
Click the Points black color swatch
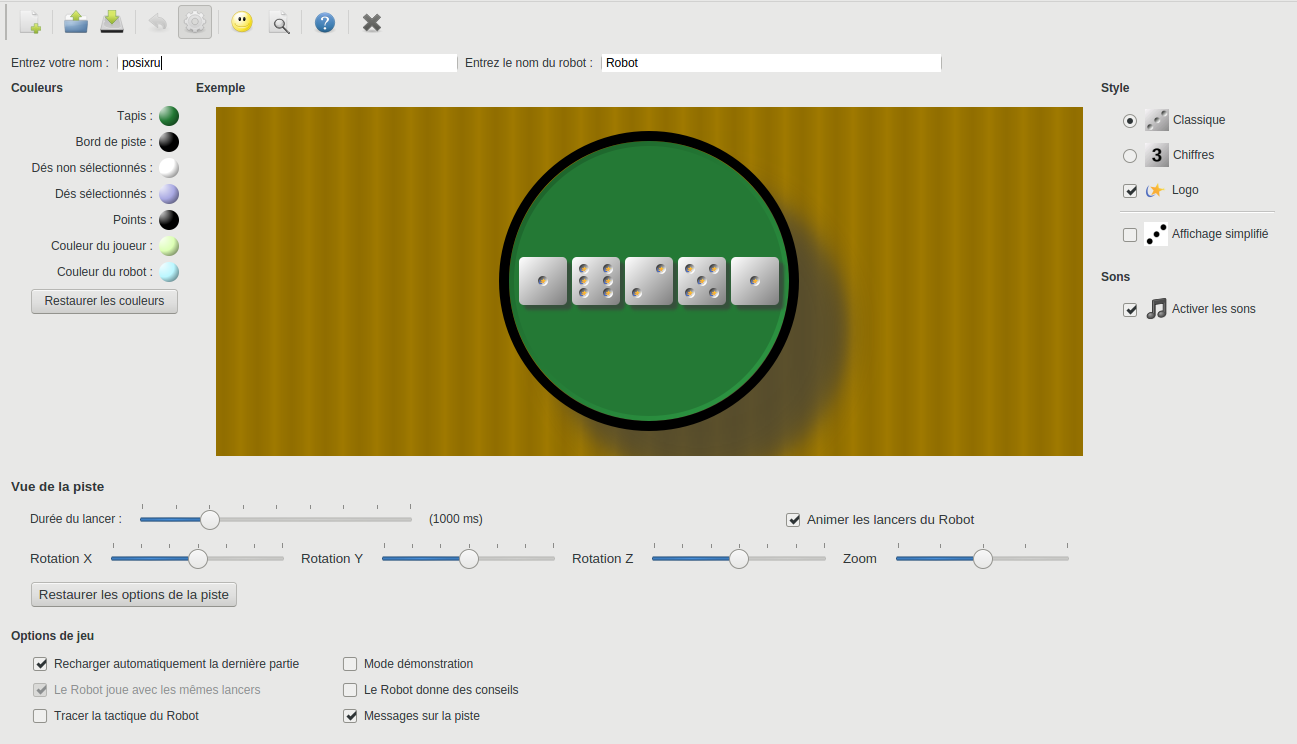point(169,220)
